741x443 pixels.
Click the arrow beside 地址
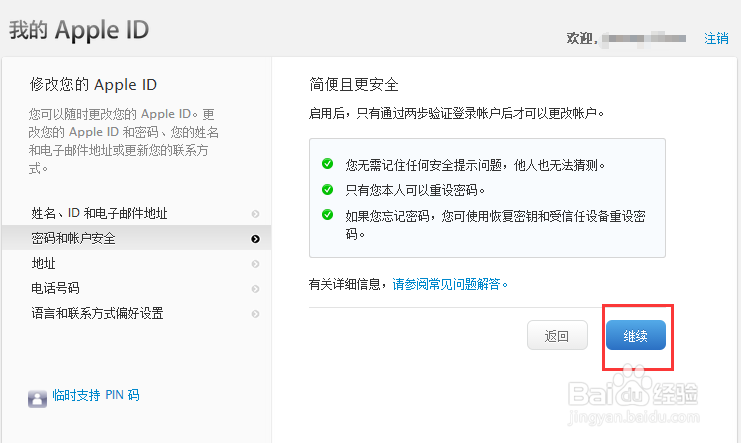255,264
